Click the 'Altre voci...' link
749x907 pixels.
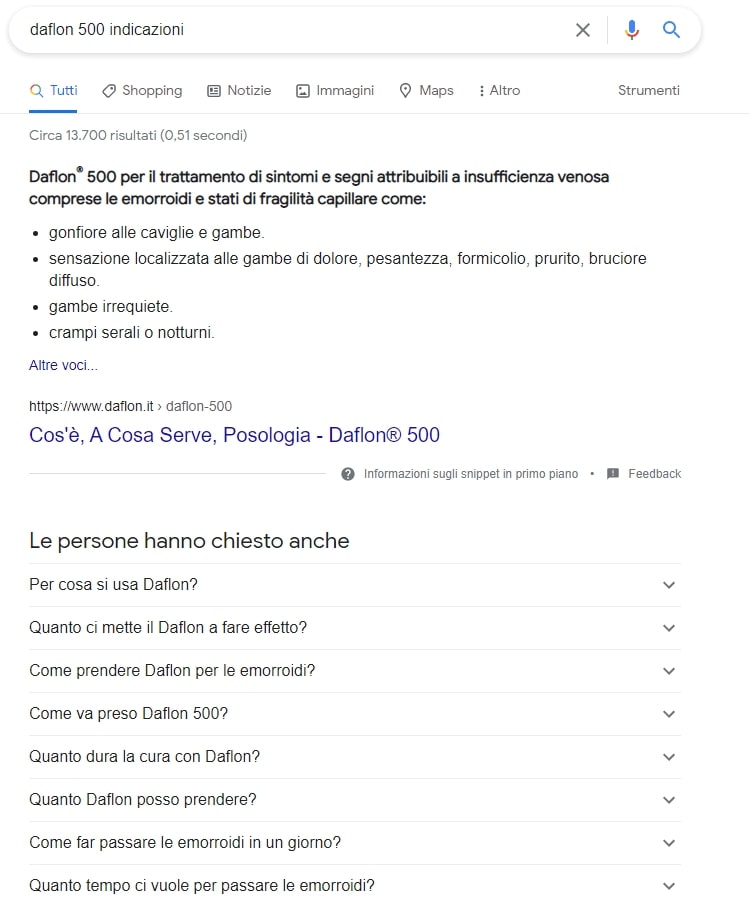coord(63,365)
